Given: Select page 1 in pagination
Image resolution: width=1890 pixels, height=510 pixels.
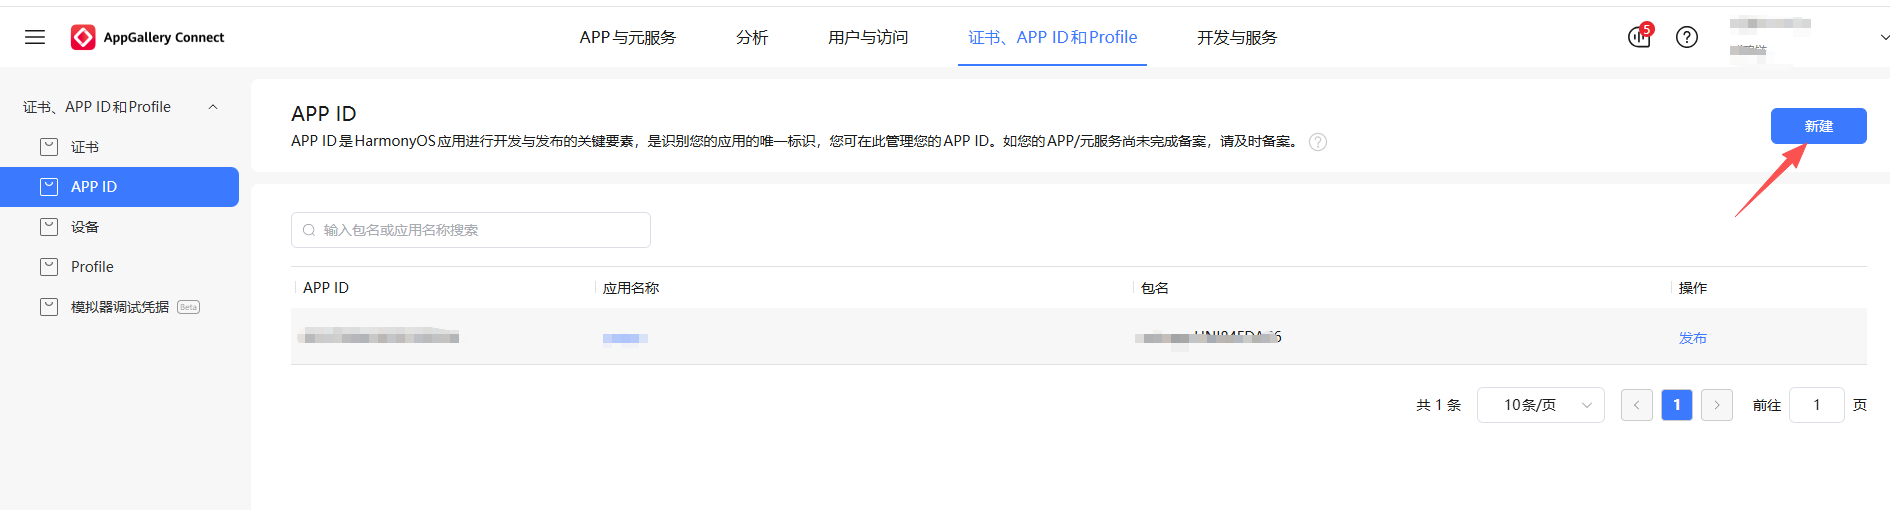Looking at the screenshot, I should click(x=1676, y=405).
